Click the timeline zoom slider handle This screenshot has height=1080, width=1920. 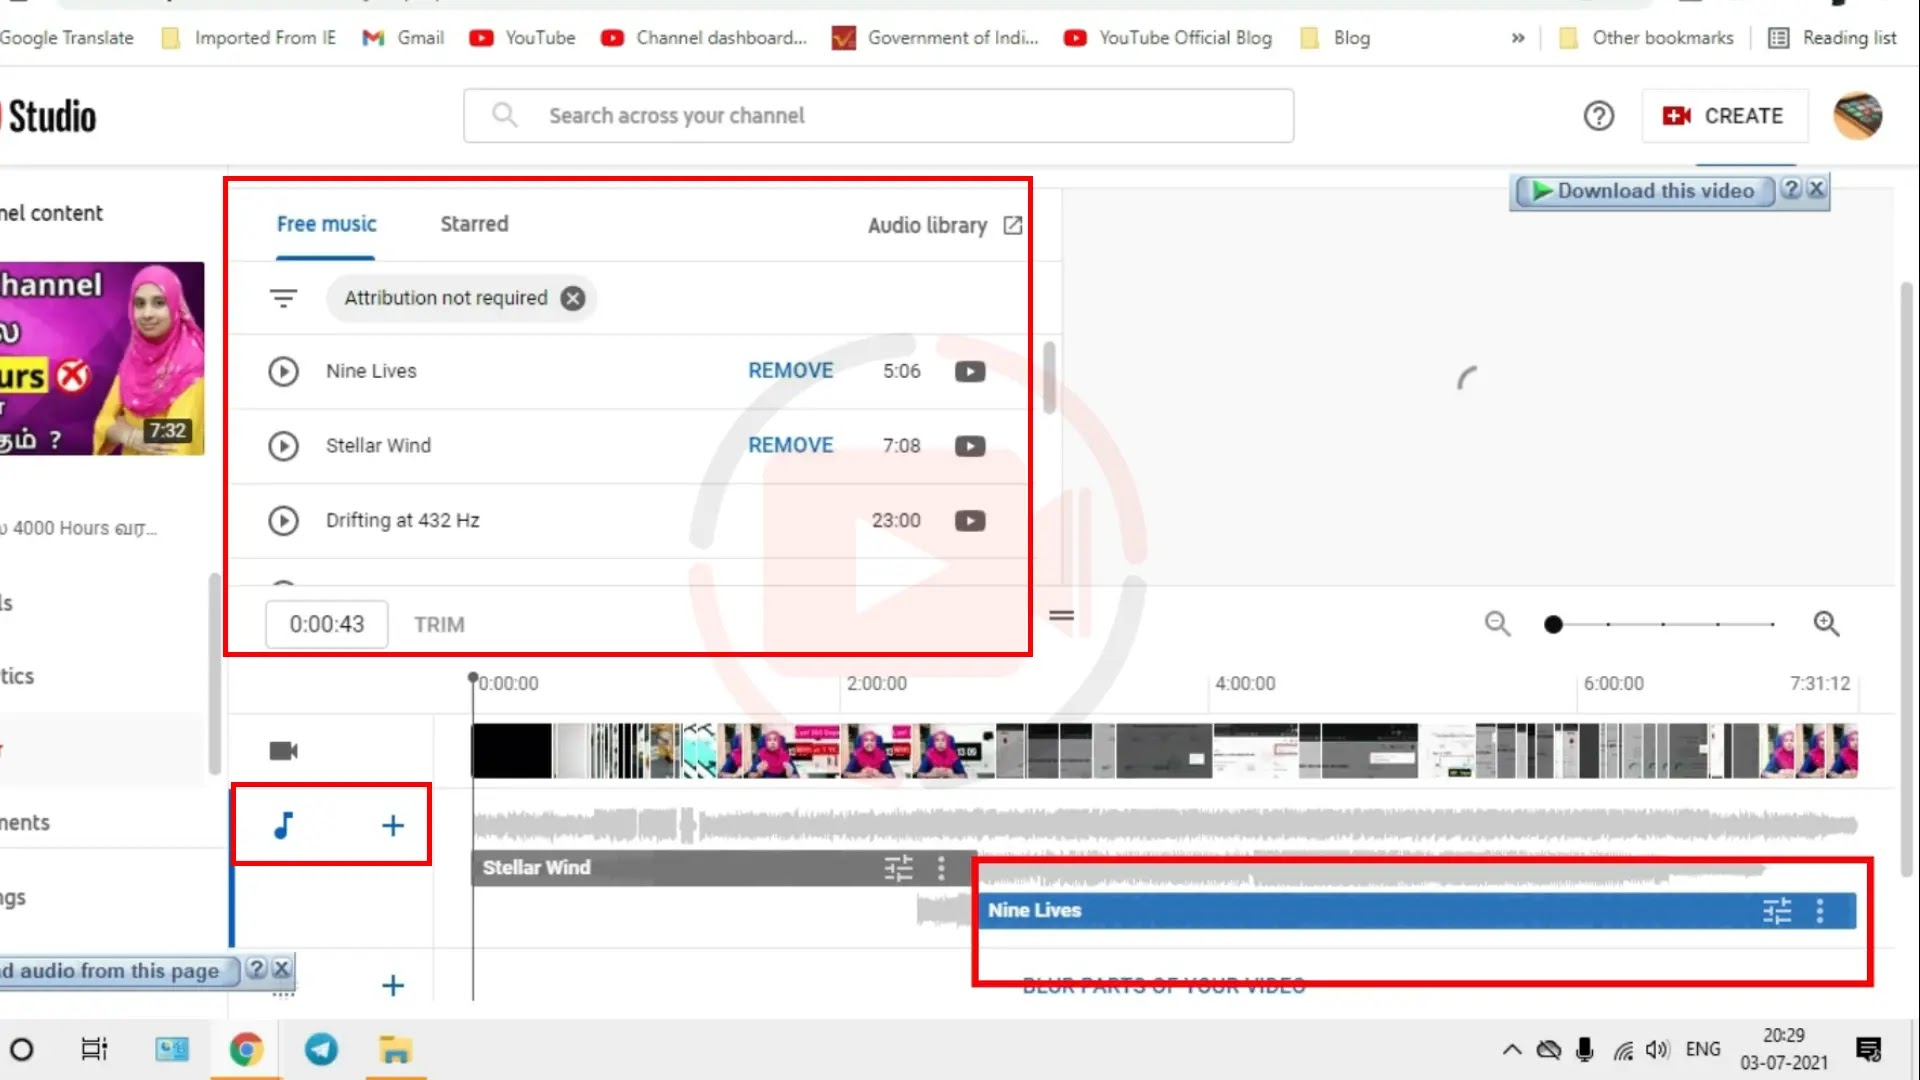1553,625
